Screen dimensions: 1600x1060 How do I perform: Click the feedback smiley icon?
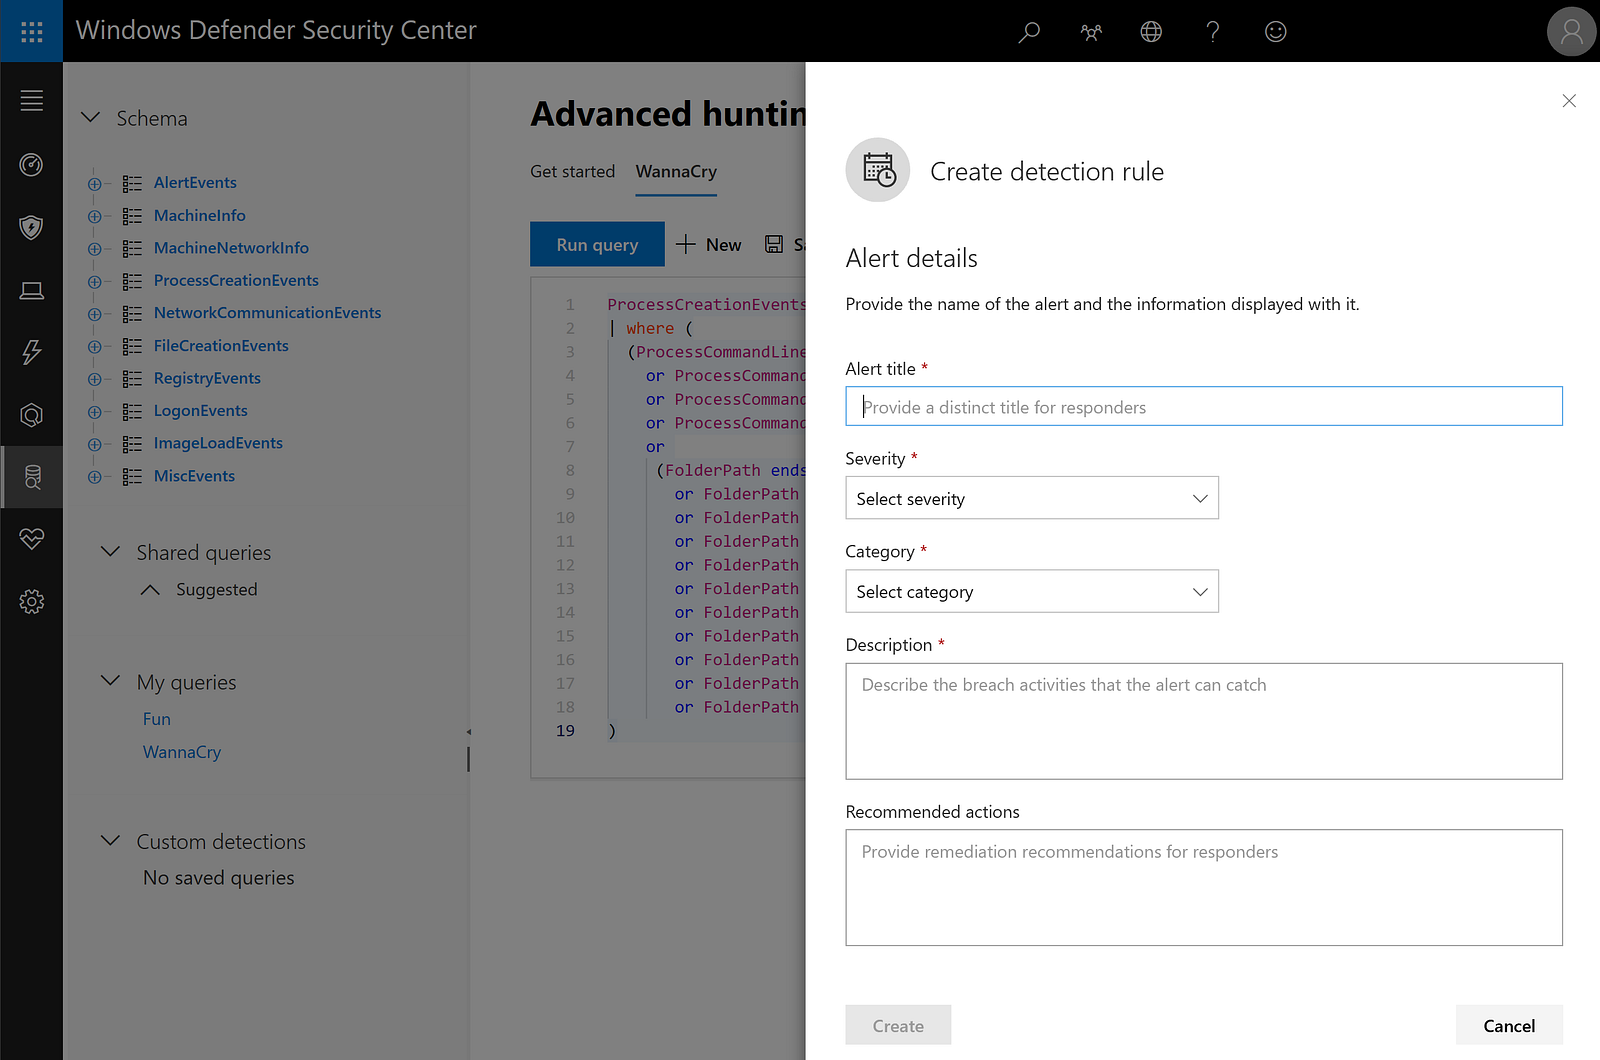coord(1275,32)
